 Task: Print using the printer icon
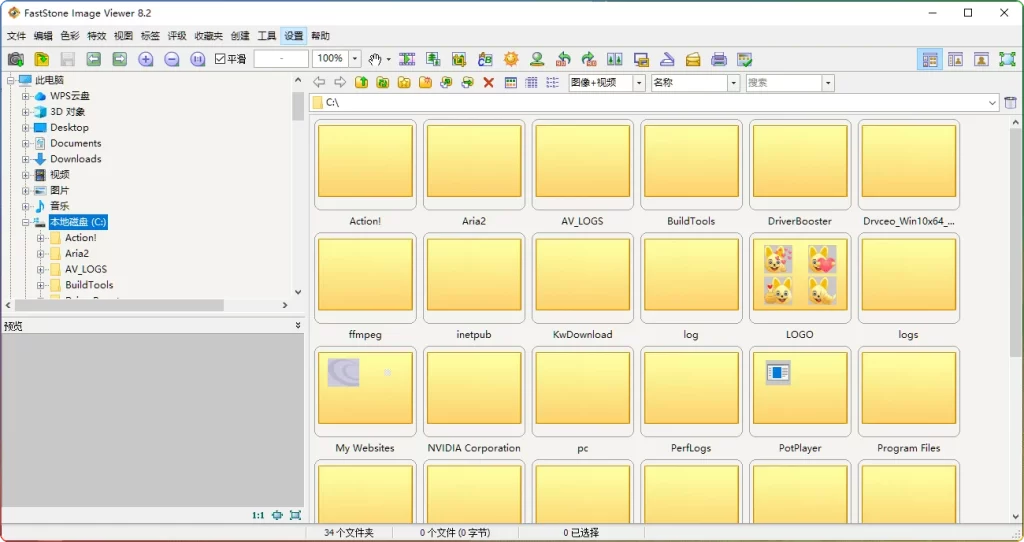719,59
